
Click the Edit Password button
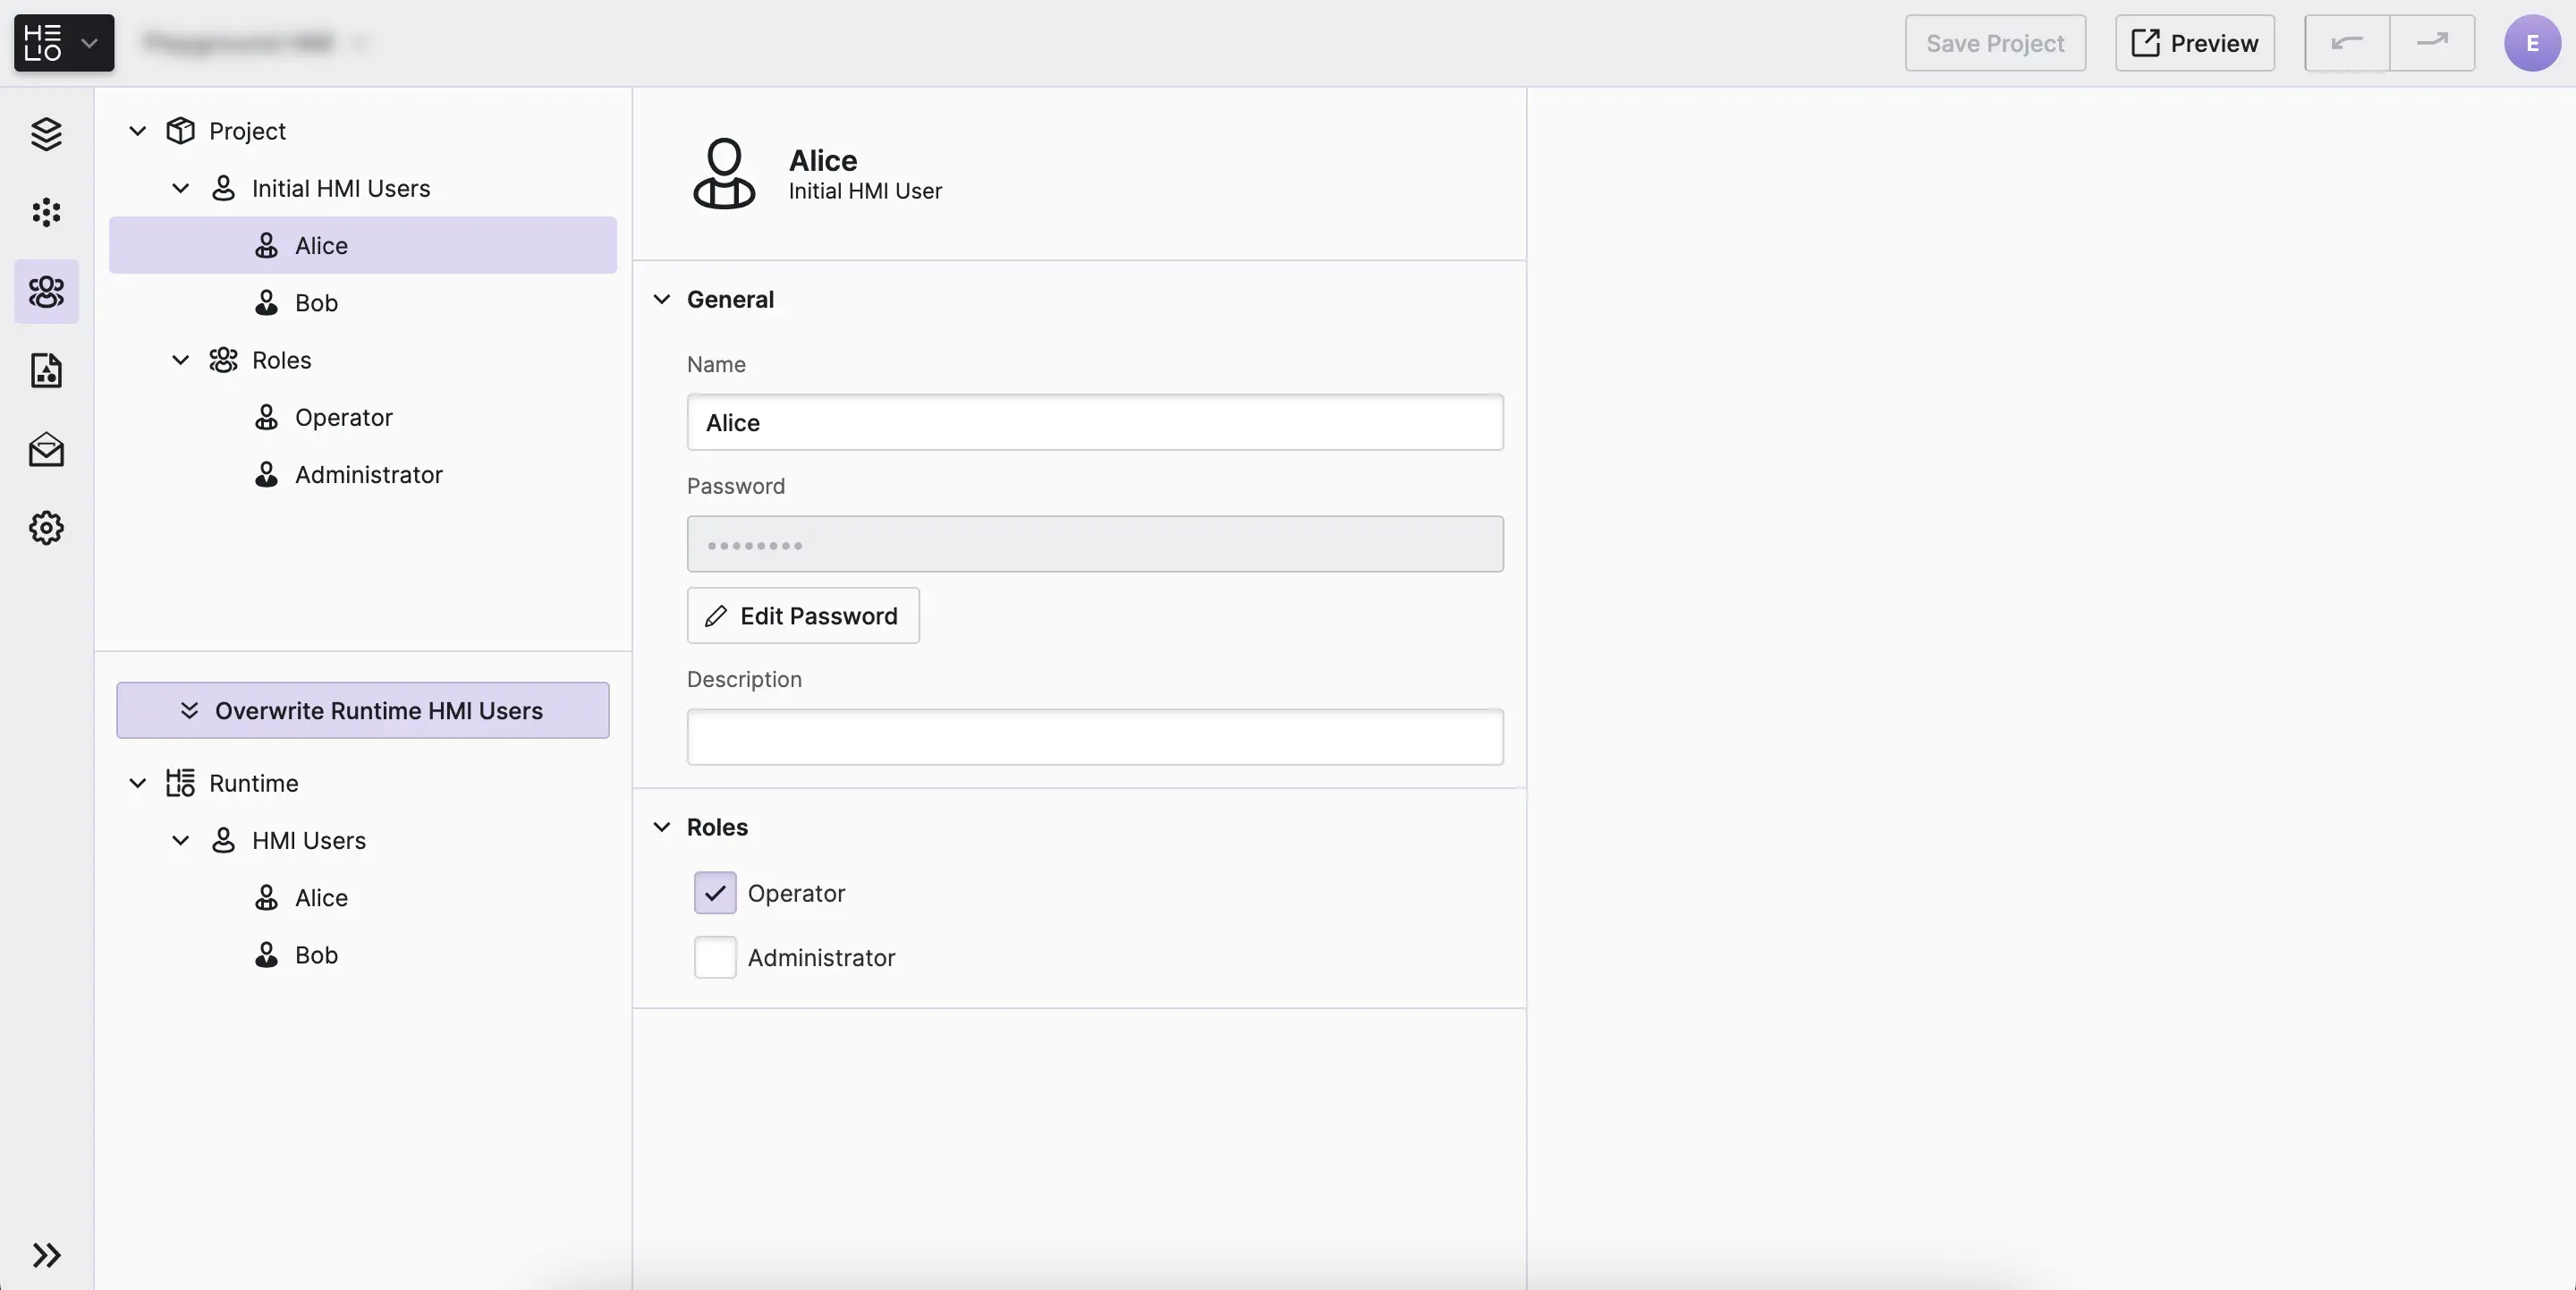pos(803,616)
